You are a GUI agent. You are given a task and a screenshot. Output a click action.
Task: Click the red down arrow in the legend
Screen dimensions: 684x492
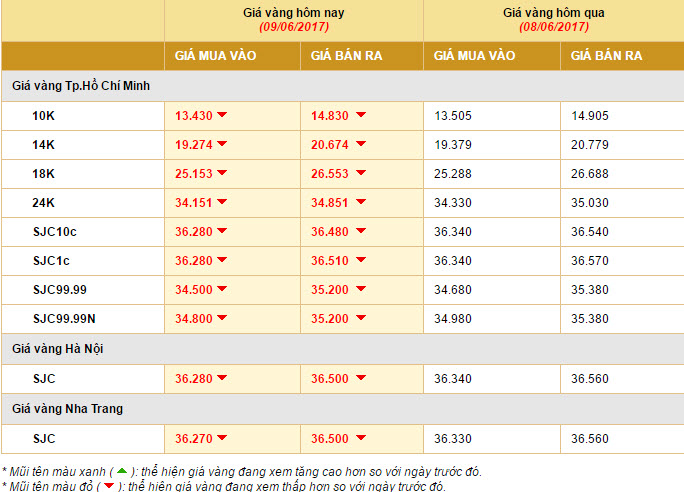(x=109, y=485)
